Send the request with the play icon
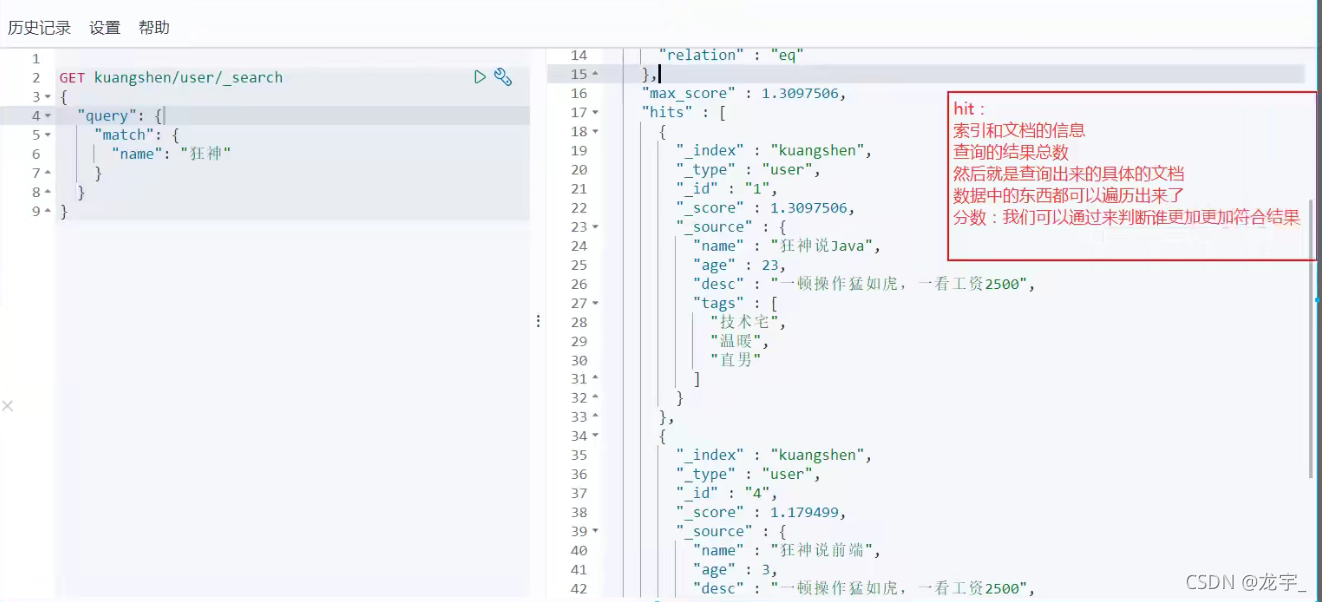This screenshot has height=602, width=1322. (480, 77)
